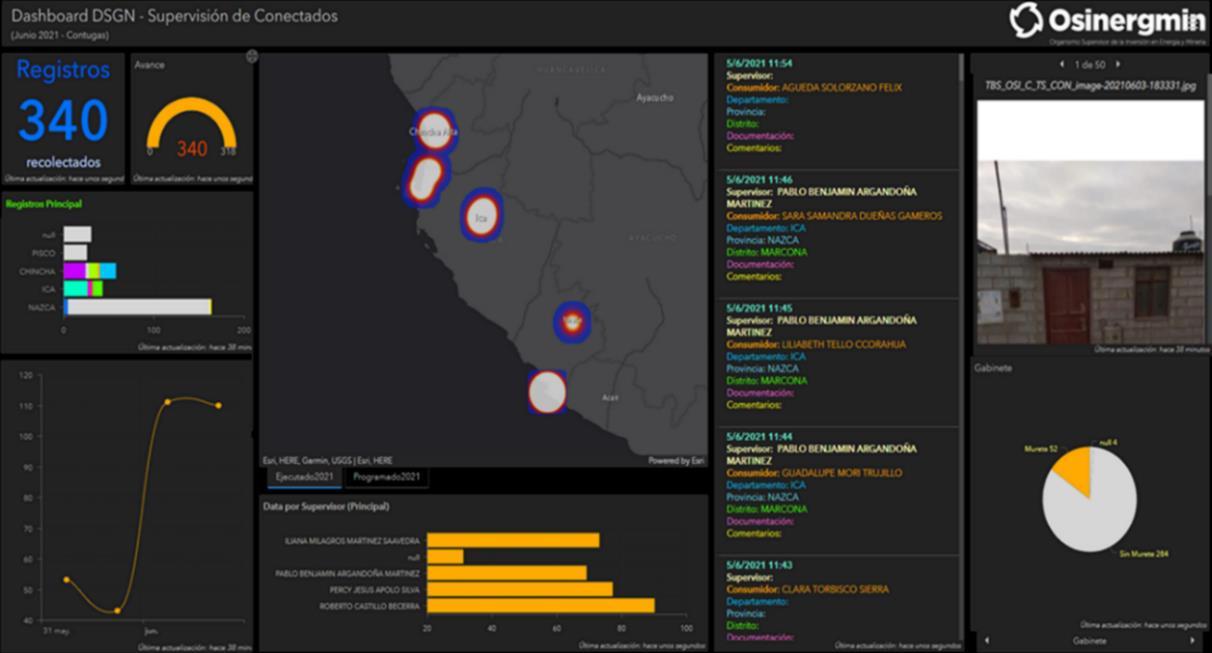Select the NAZCA bar in Registros Principal

138,307
